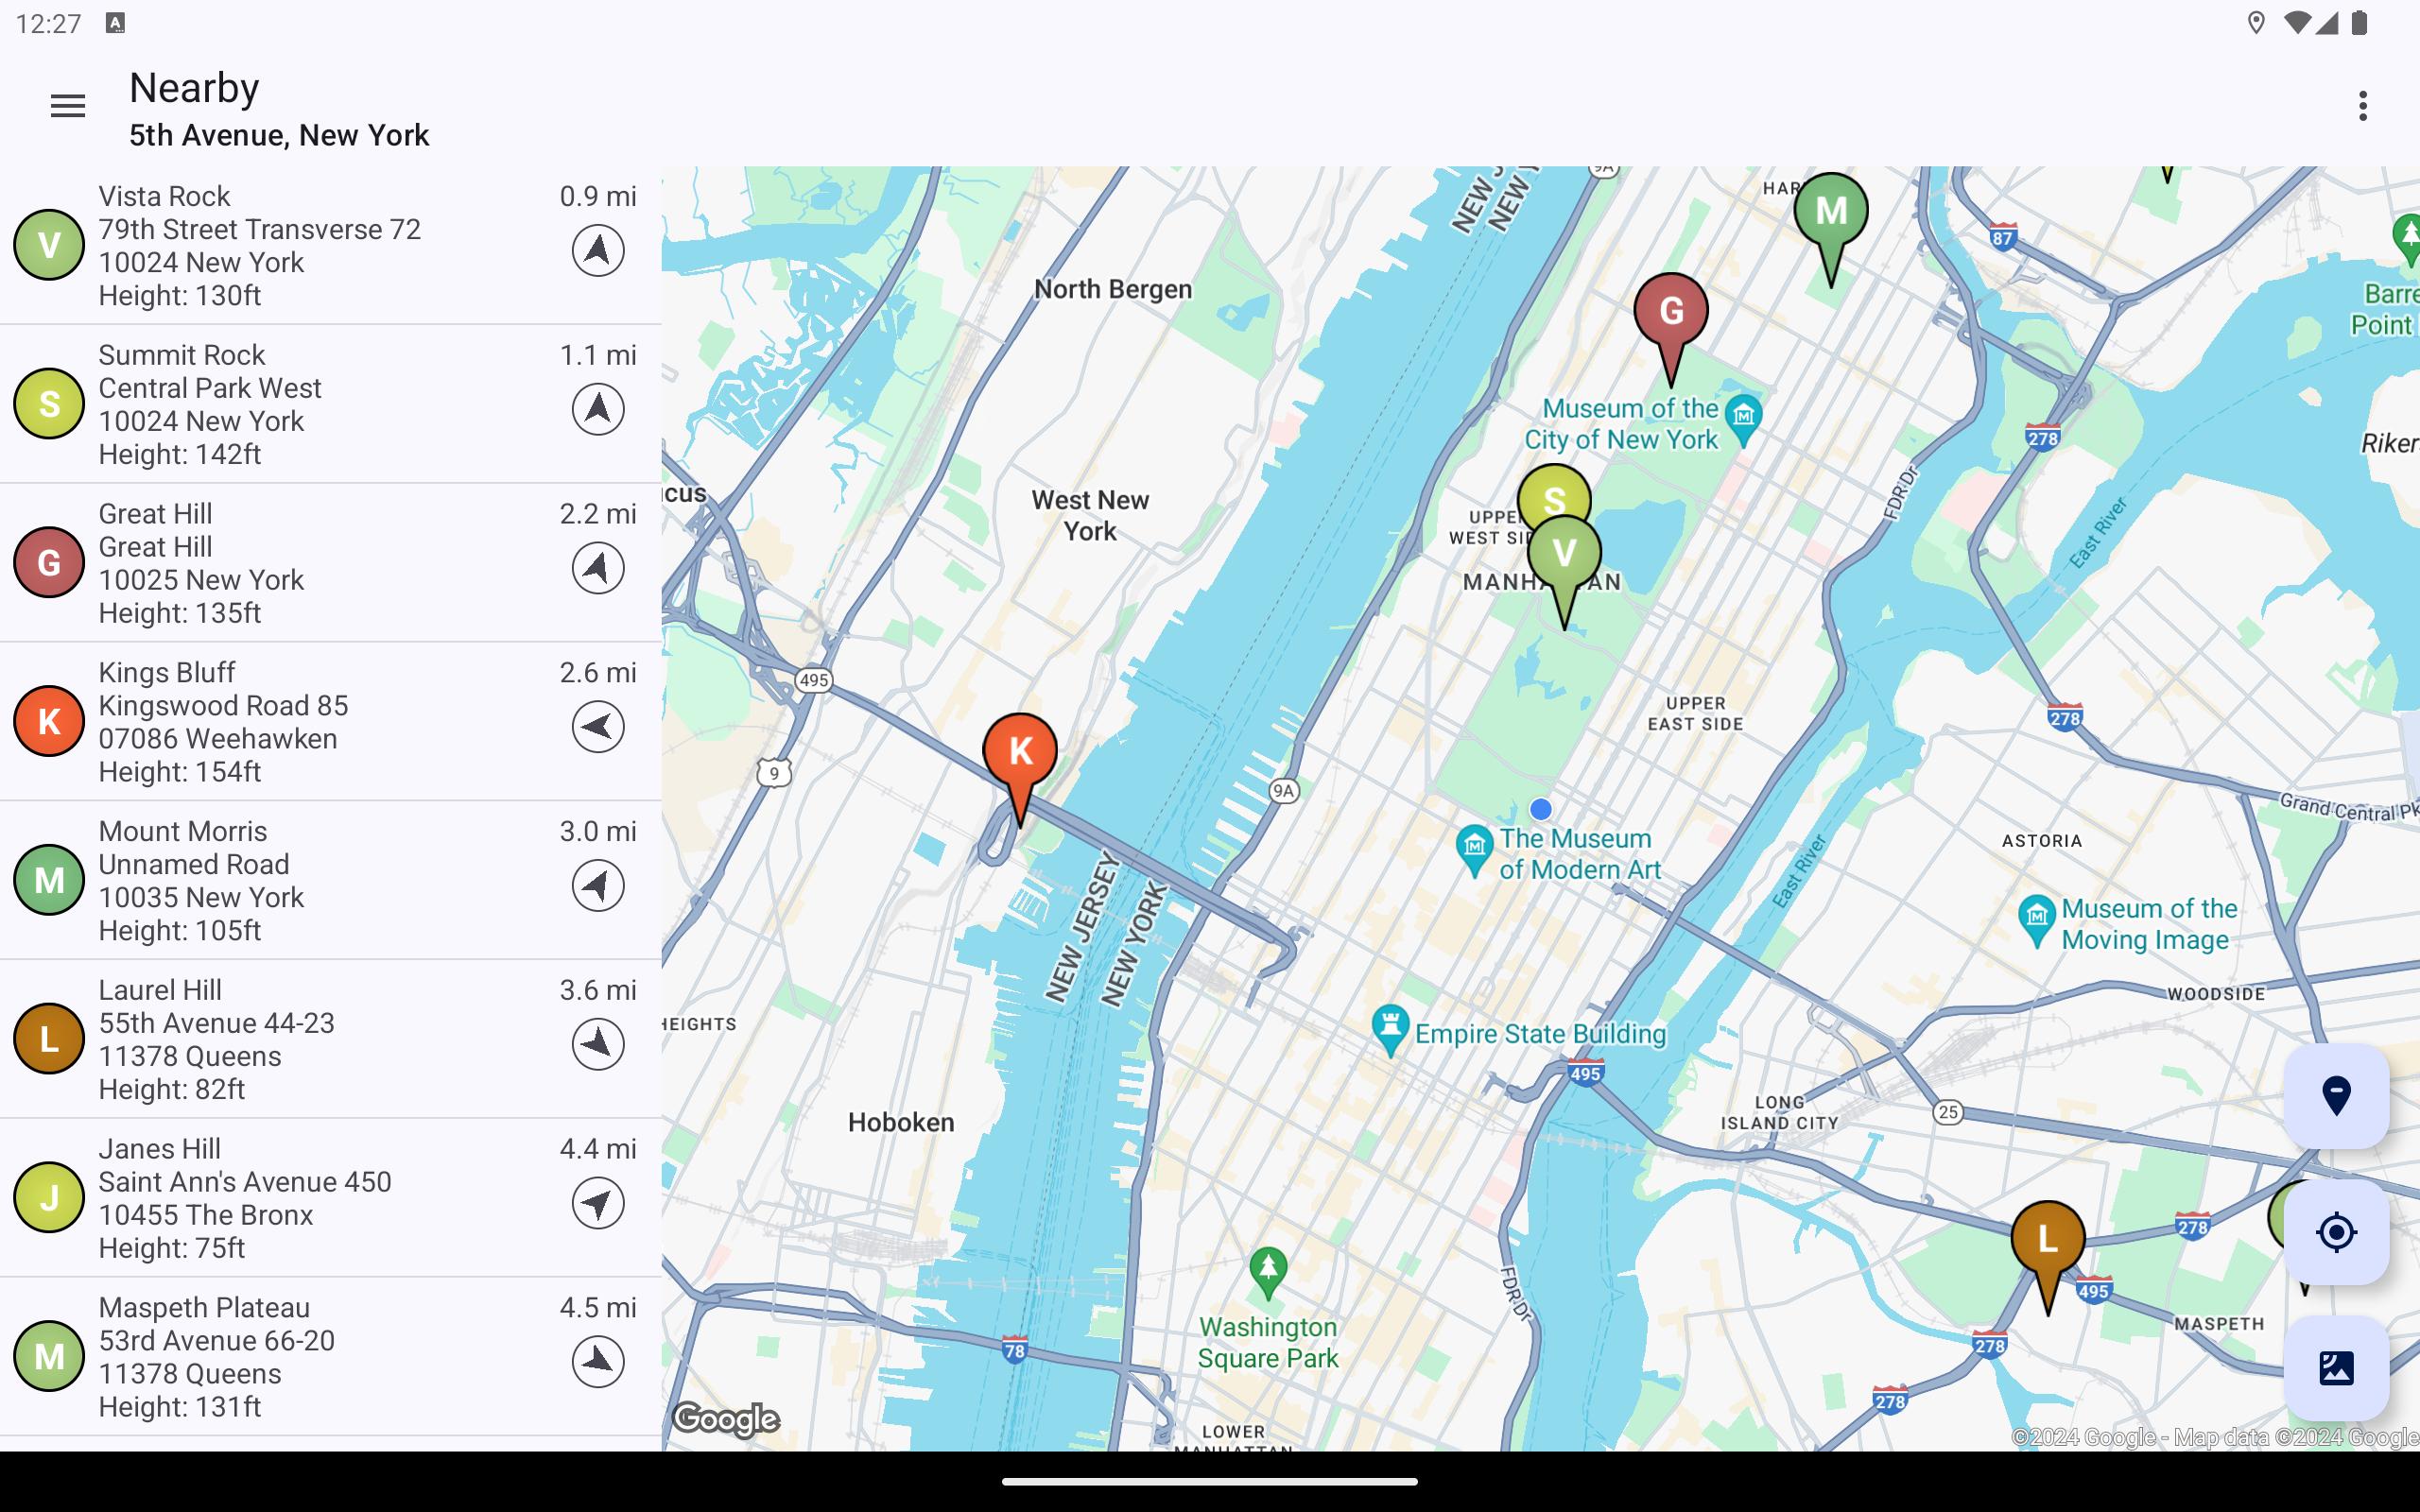Screen dimensions: 2420x1512
Task: Click the yellow S circle for Summit Rock
Action: (49, 404)
